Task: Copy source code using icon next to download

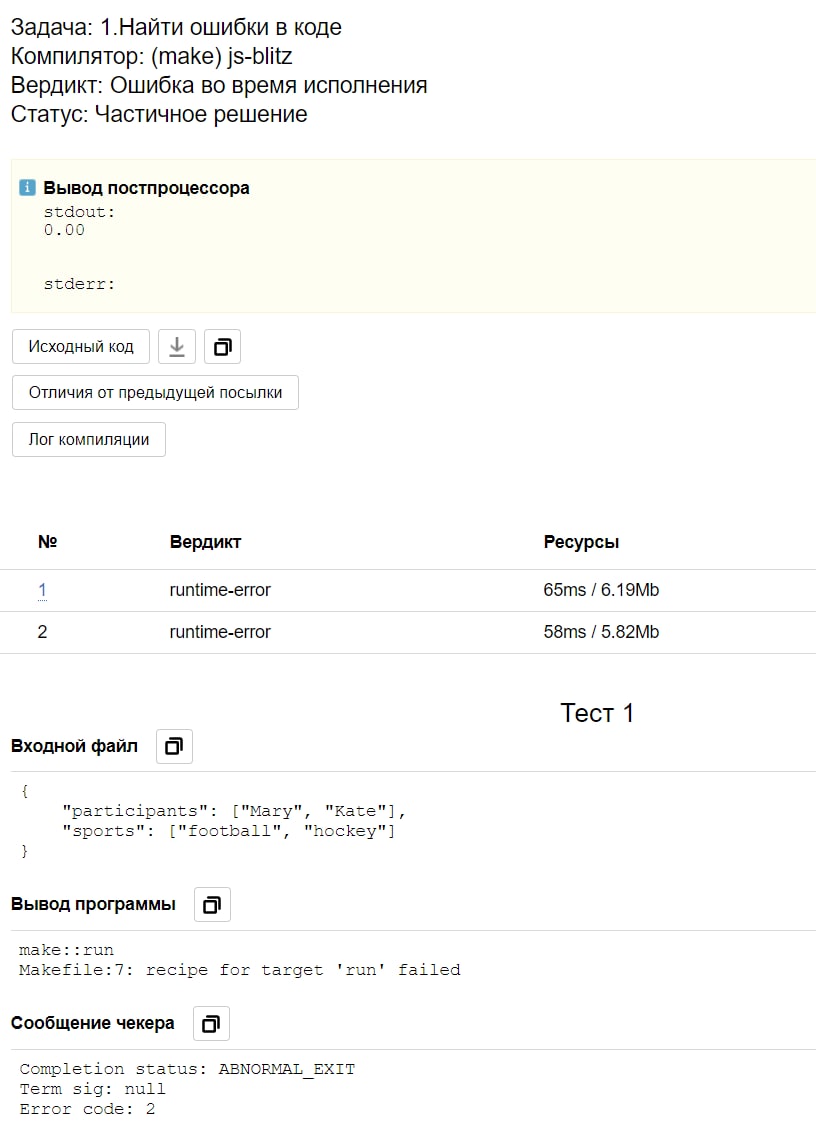Action: tap(223, 347)
